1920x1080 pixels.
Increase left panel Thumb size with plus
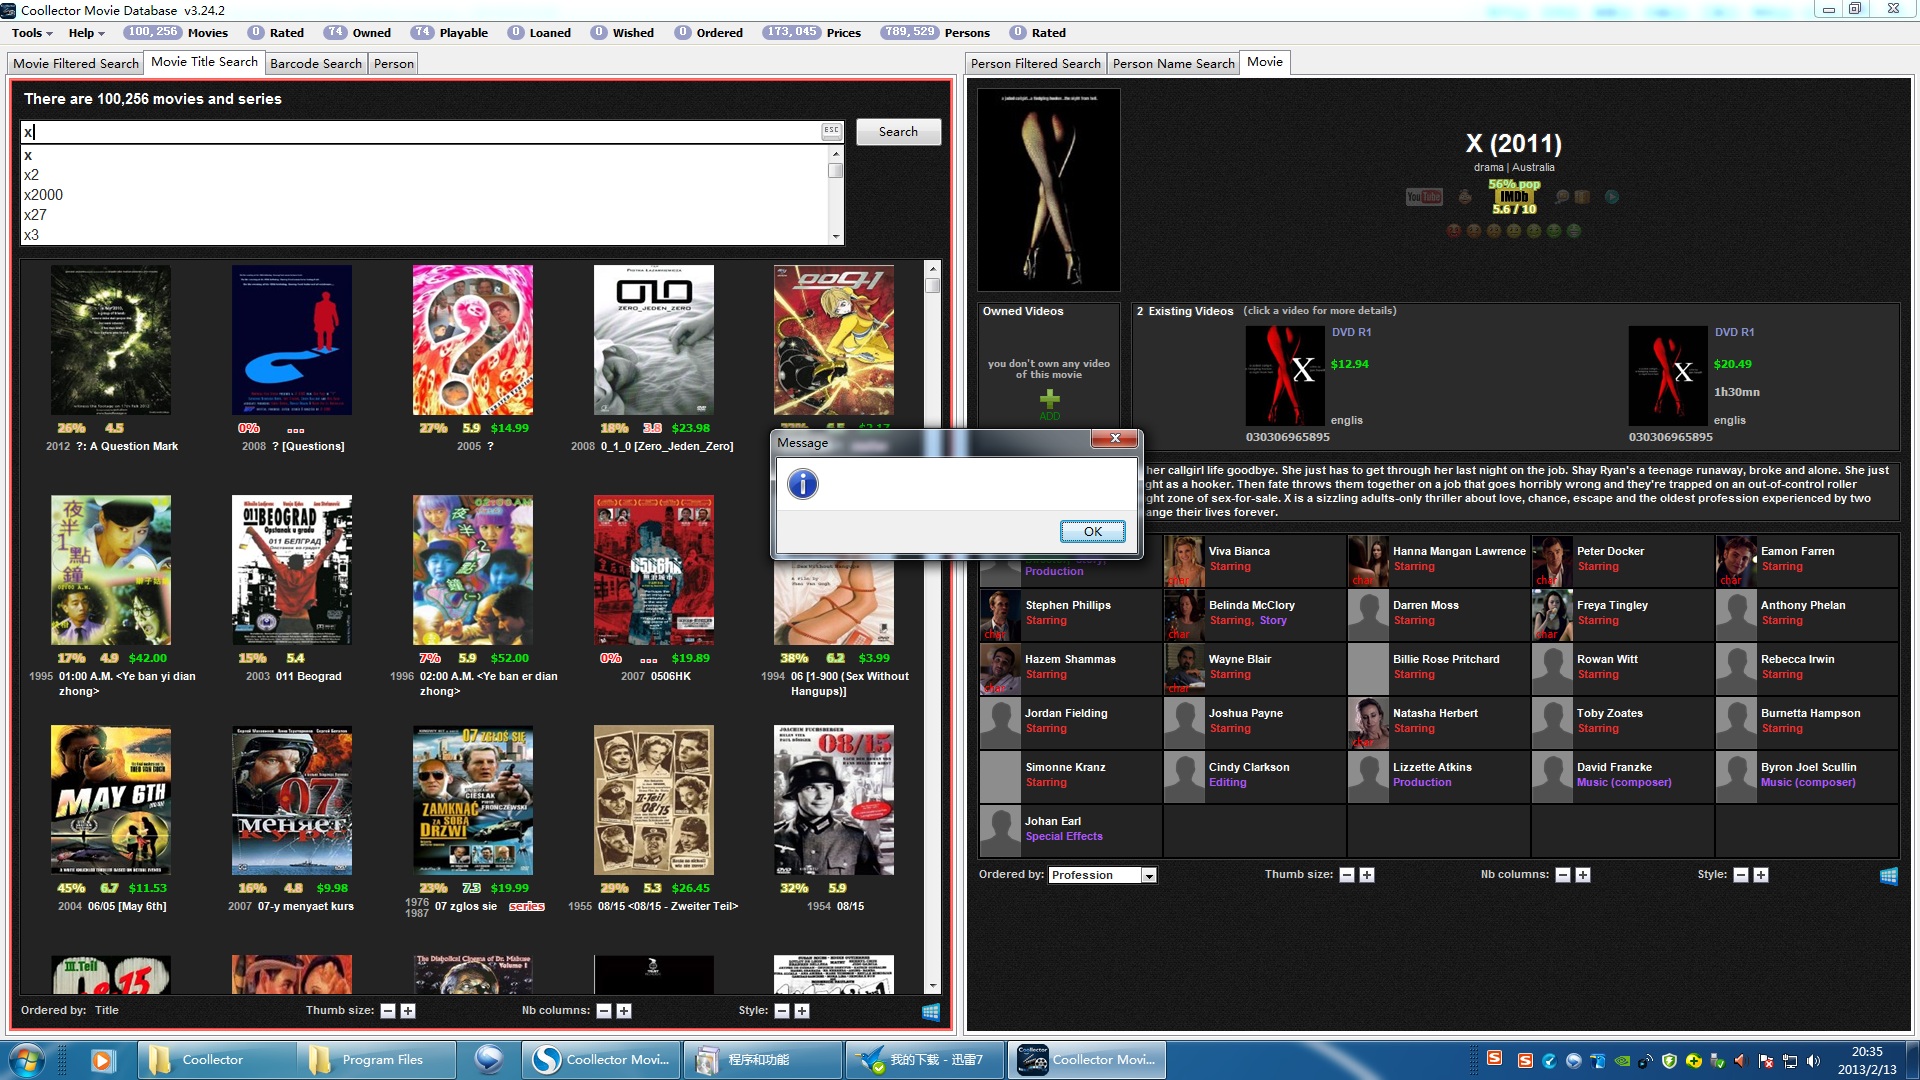tap(408, 1011)
